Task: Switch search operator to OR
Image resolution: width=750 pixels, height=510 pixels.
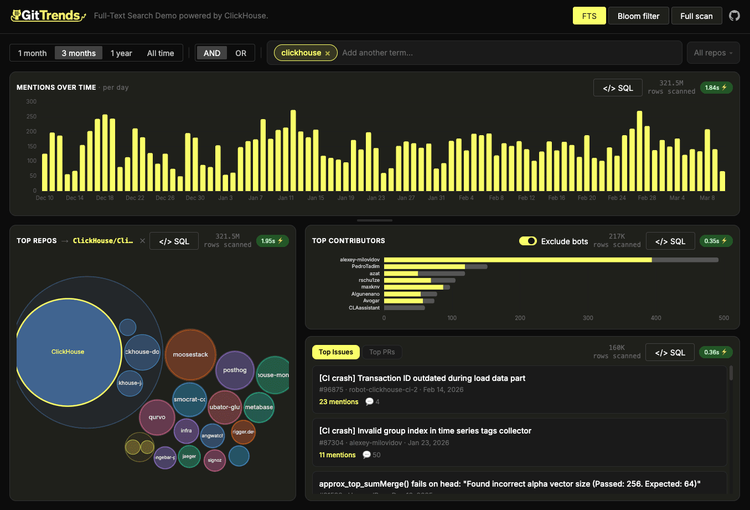Action: tap(241, 53)
